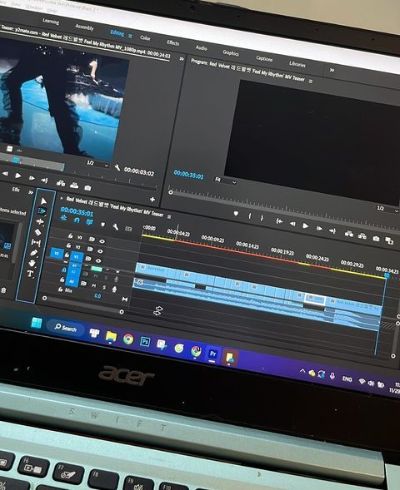Open timeline sequence panel menu

tap(169, 217)
